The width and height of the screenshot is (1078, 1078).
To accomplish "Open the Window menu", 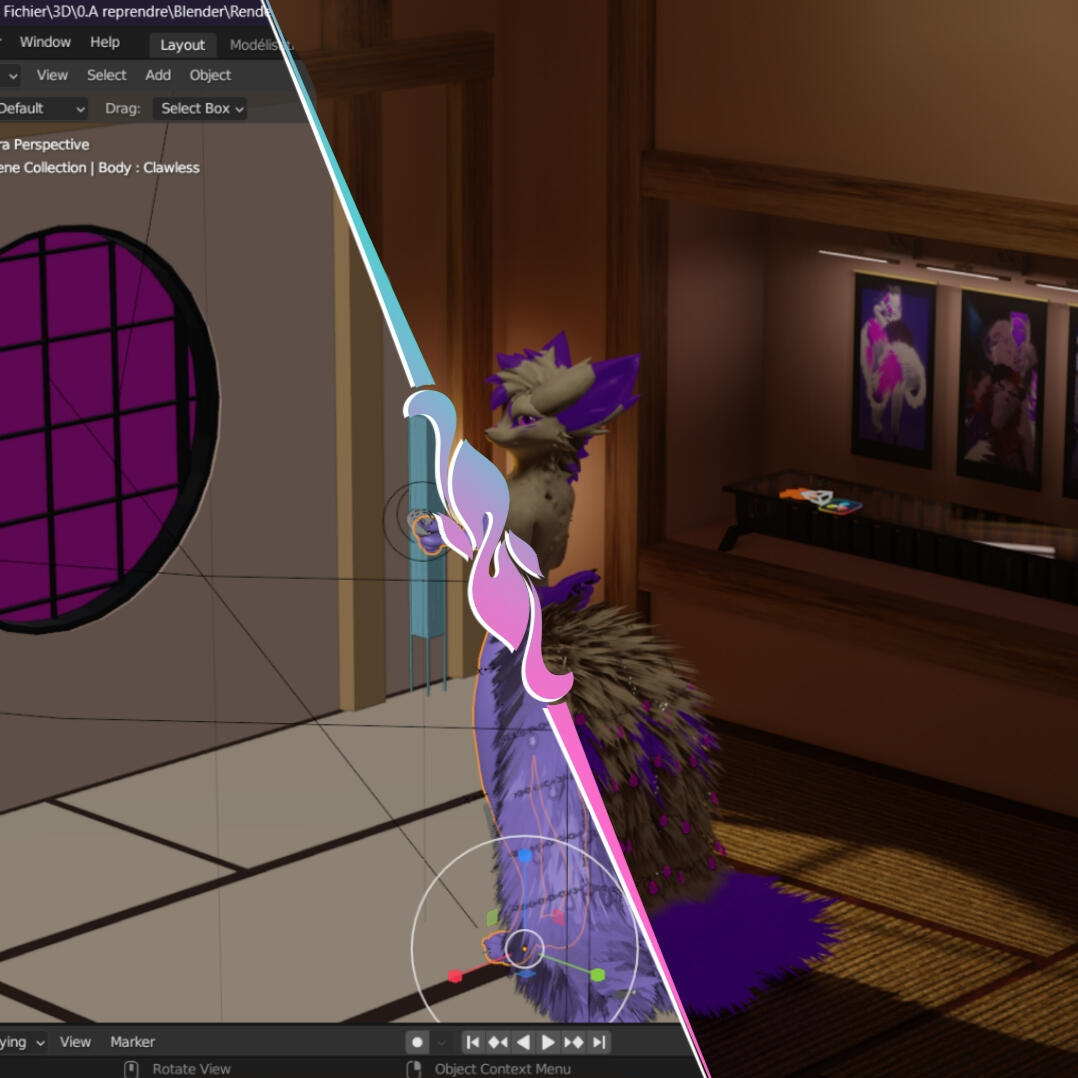I will [45, 42].
